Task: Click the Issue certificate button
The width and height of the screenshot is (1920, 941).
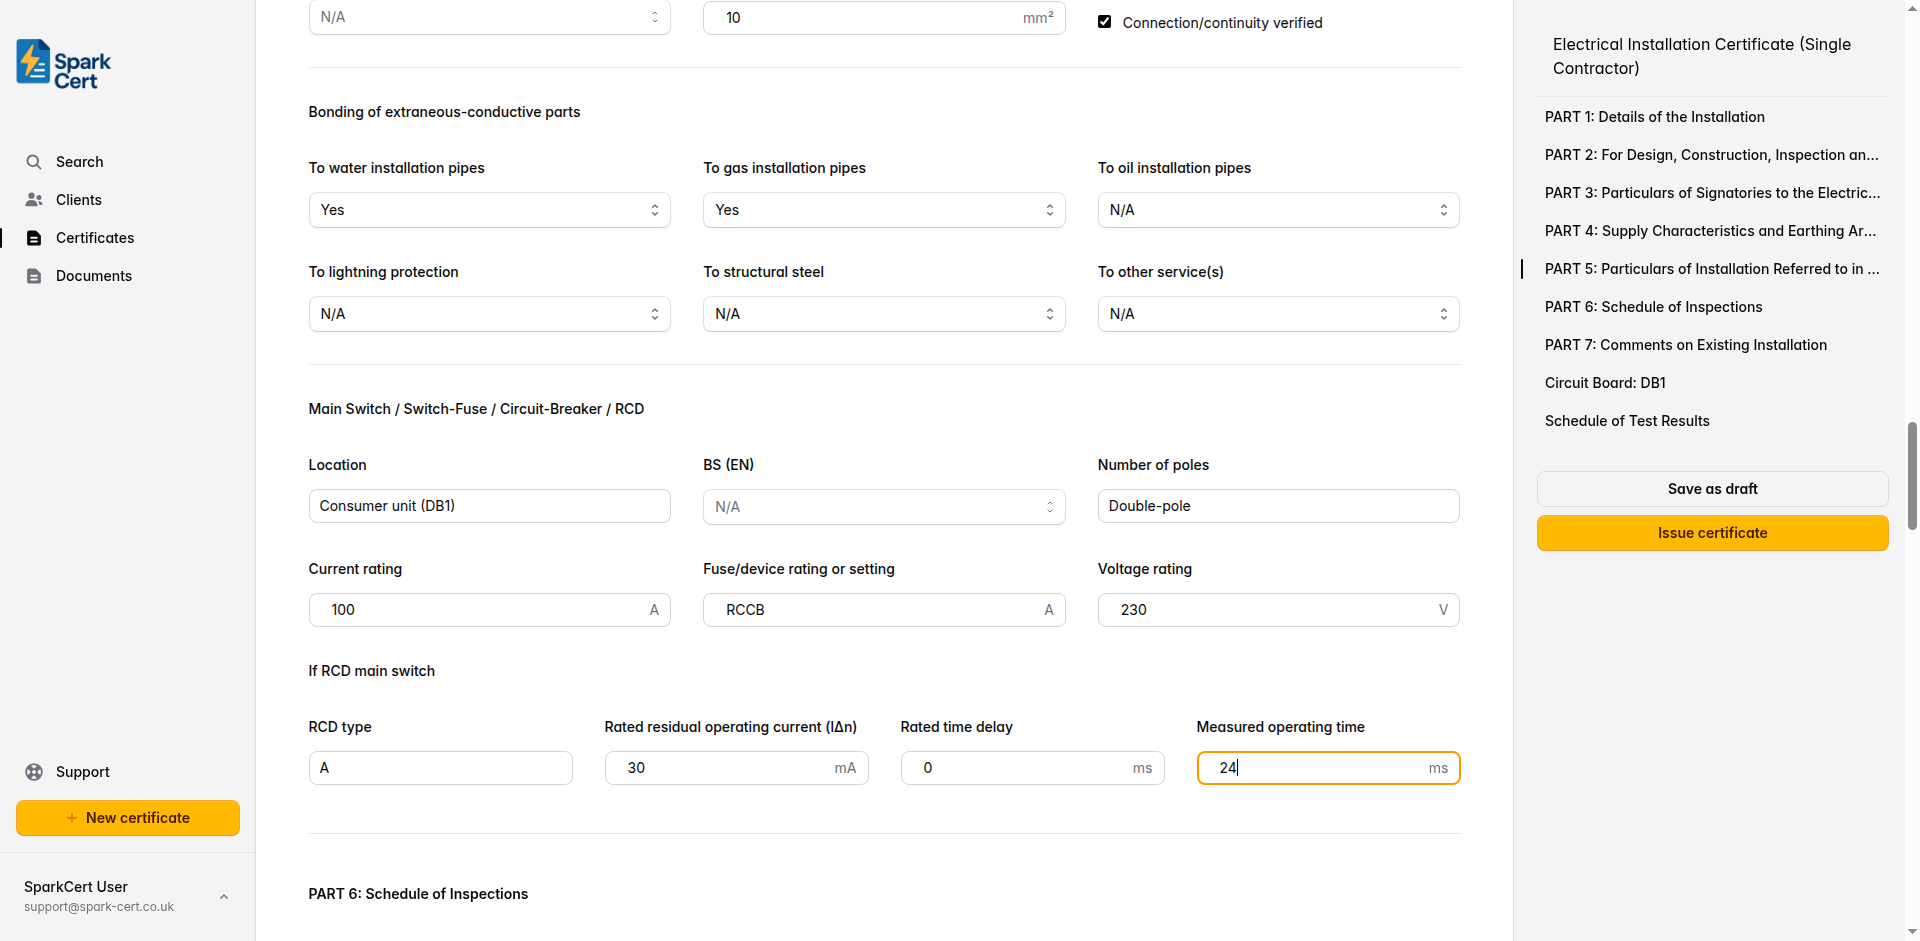Action: pyautogui.click(x=1712, y=533)
